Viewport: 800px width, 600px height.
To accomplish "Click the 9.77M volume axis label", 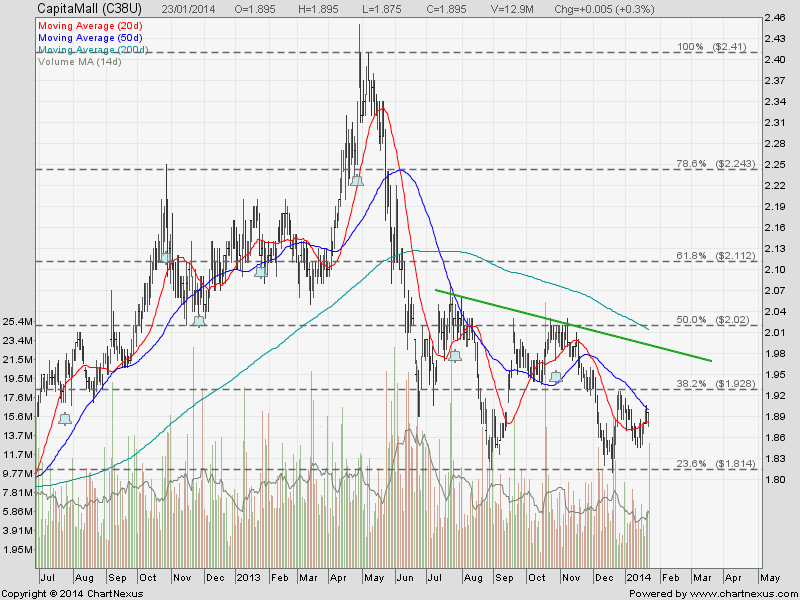I will pyautogui.click(x=18, y=473).
